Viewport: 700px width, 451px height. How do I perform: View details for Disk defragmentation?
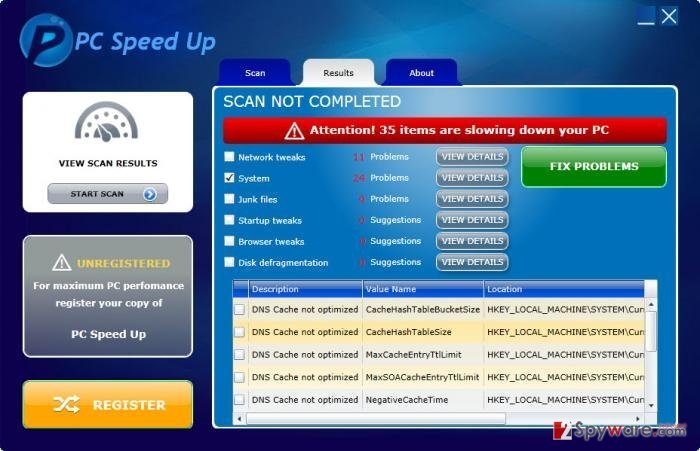[472, 262]
